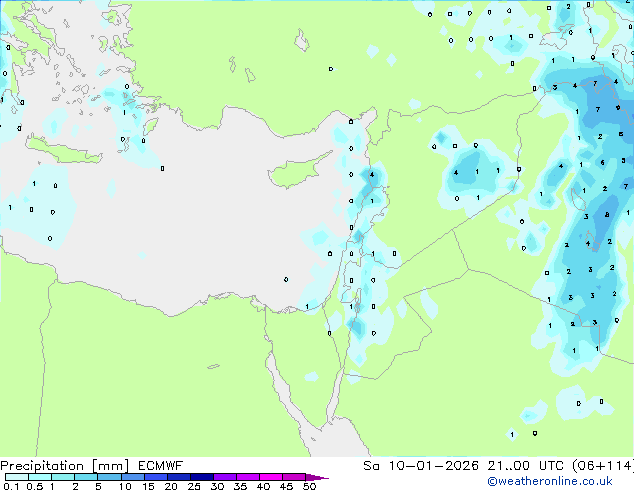Click the 25–30 mm dark navy swatch
The height and width of the screenshot is (490, 634).
(201, 477)
